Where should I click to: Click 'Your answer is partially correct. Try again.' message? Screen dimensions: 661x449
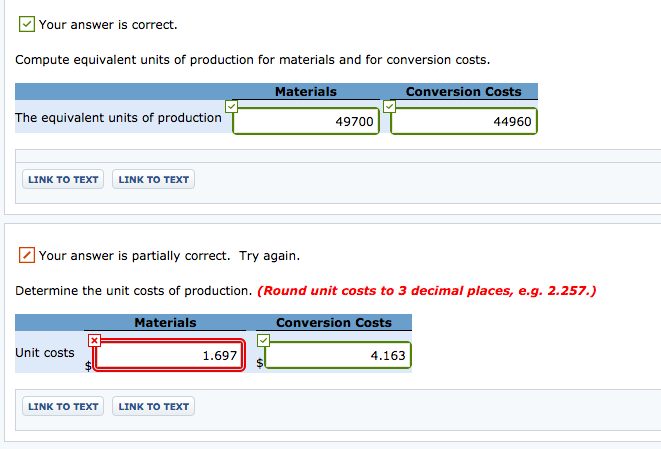point(169,256)
